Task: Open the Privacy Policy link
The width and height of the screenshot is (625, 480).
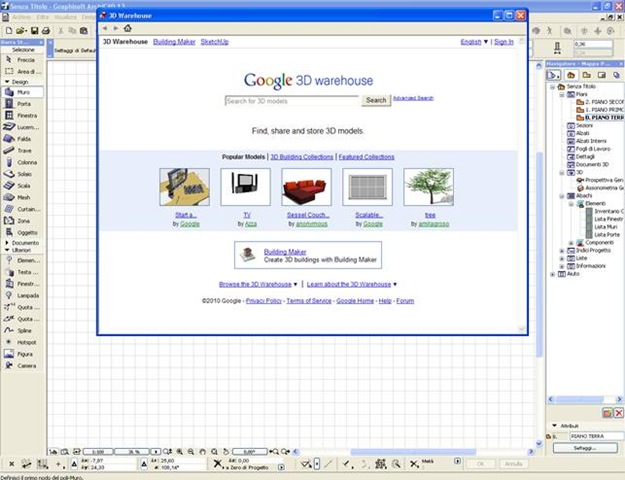Action: coord(264,301)
